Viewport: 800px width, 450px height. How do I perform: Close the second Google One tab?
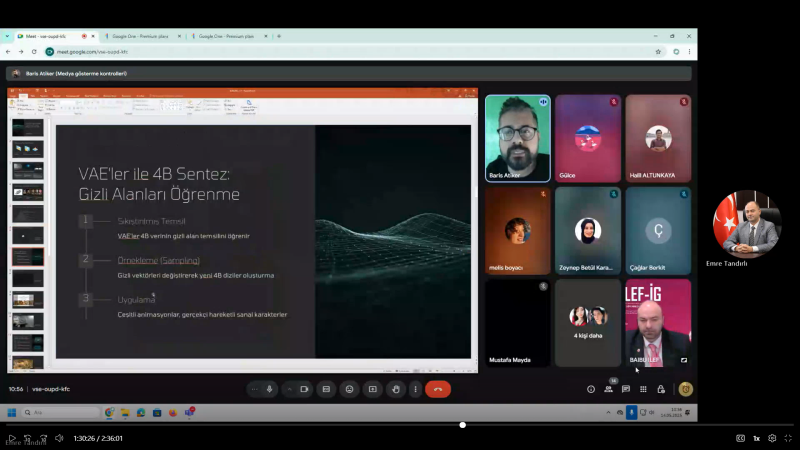[x=266, y=36]
